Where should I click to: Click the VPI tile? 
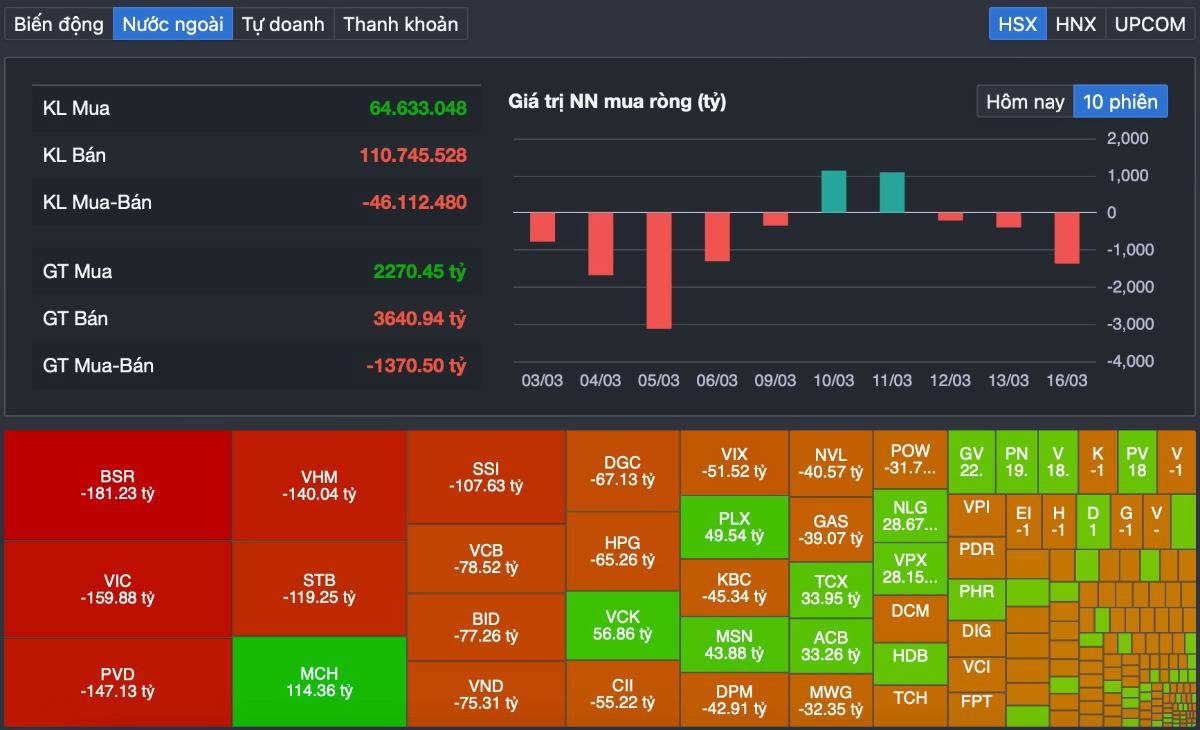click(976, 513)
